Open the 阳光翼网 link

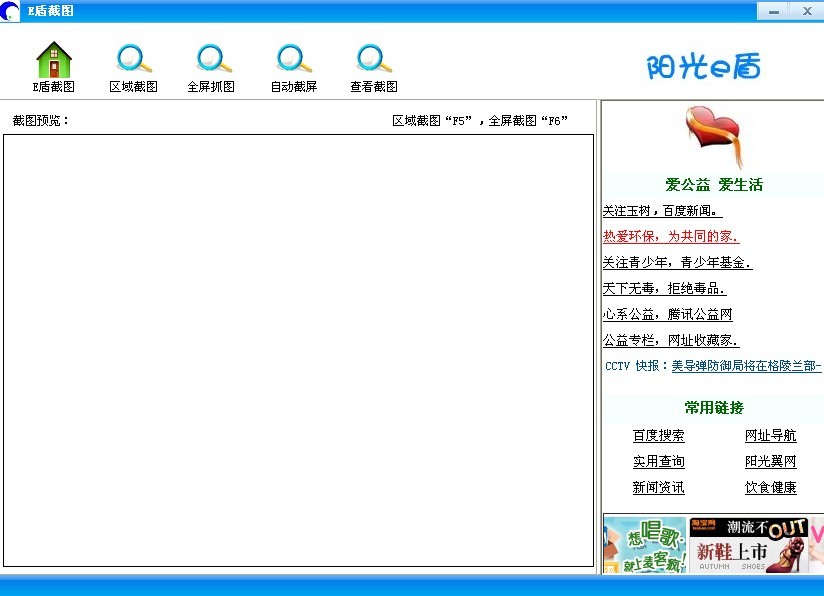(770, 461)
